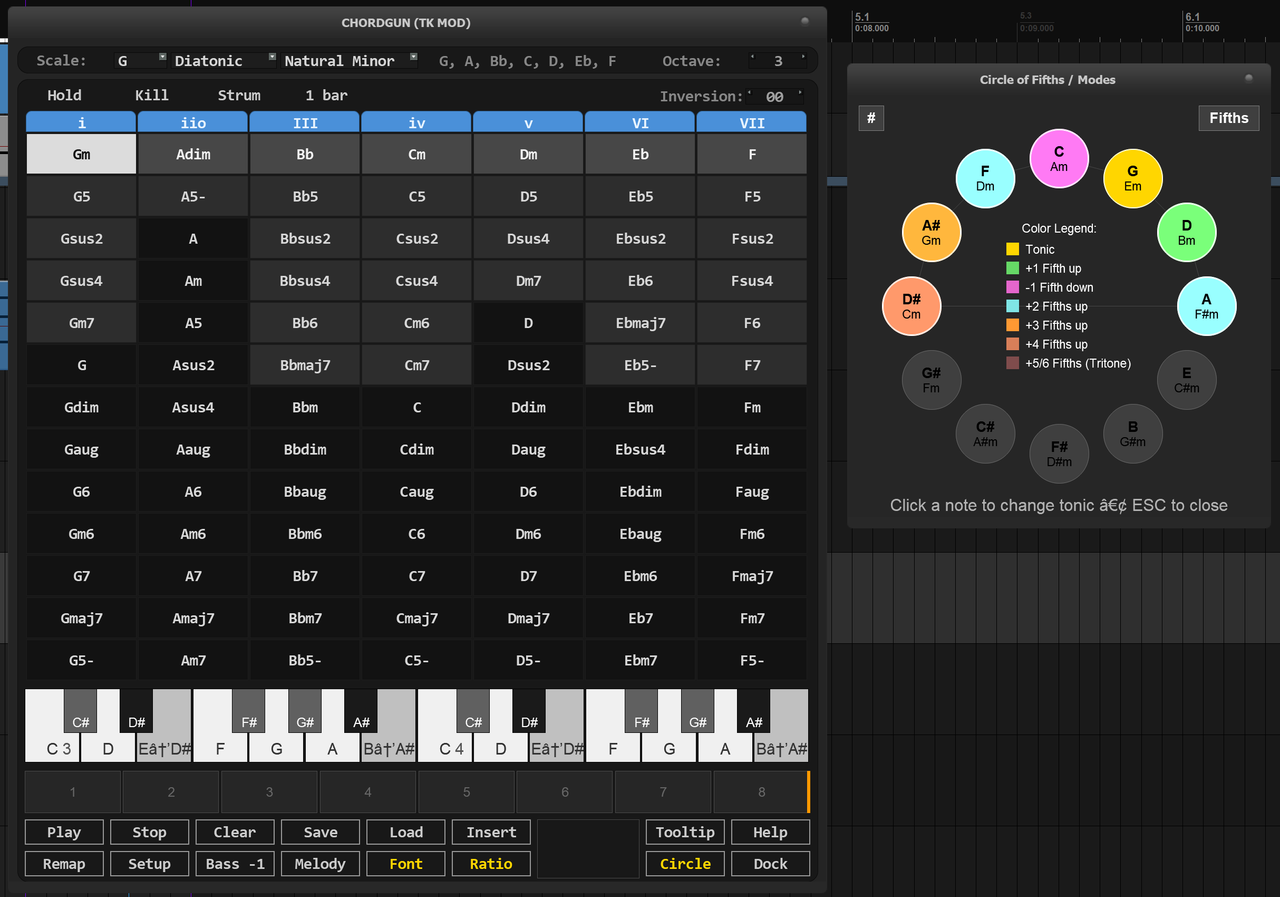The width and height of the screenshot is (1280, 897).
Task: Click the 1 bar length setting
Action: pyautogui.click(x=326, y=96)
